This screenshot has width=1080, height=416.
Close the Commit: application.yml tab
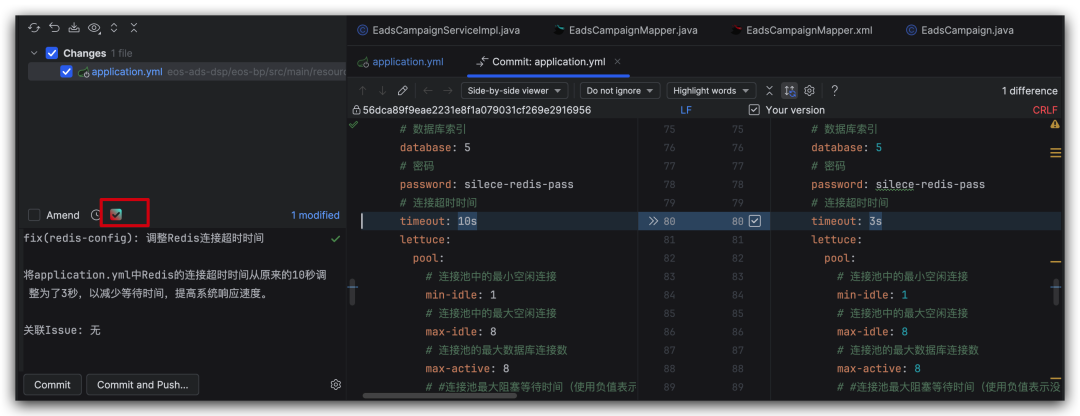coord(617,62)
